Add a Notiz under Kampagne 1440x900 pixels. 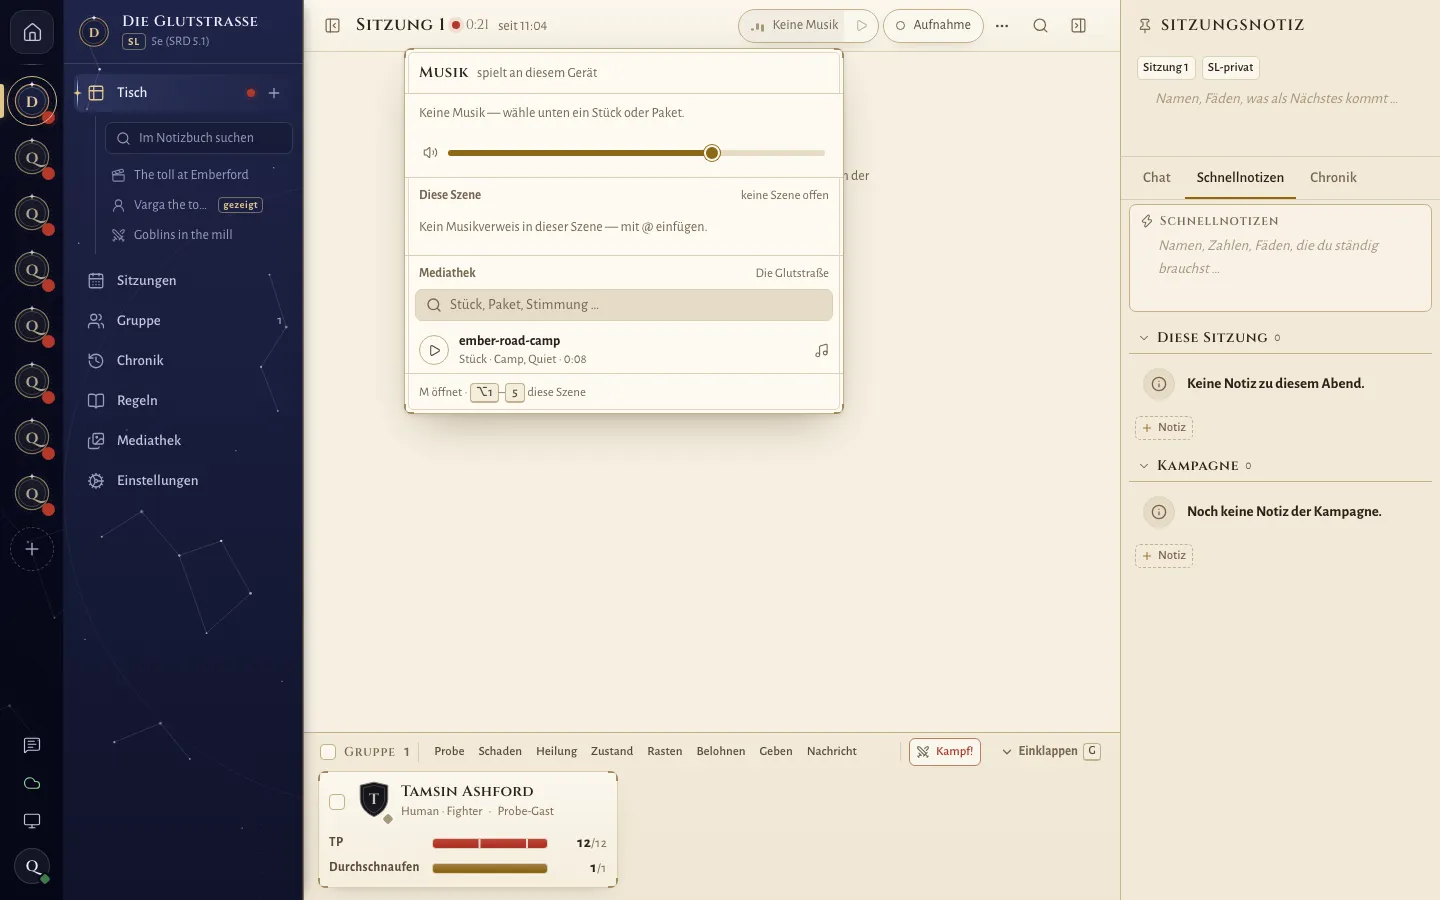(1164, 556)
